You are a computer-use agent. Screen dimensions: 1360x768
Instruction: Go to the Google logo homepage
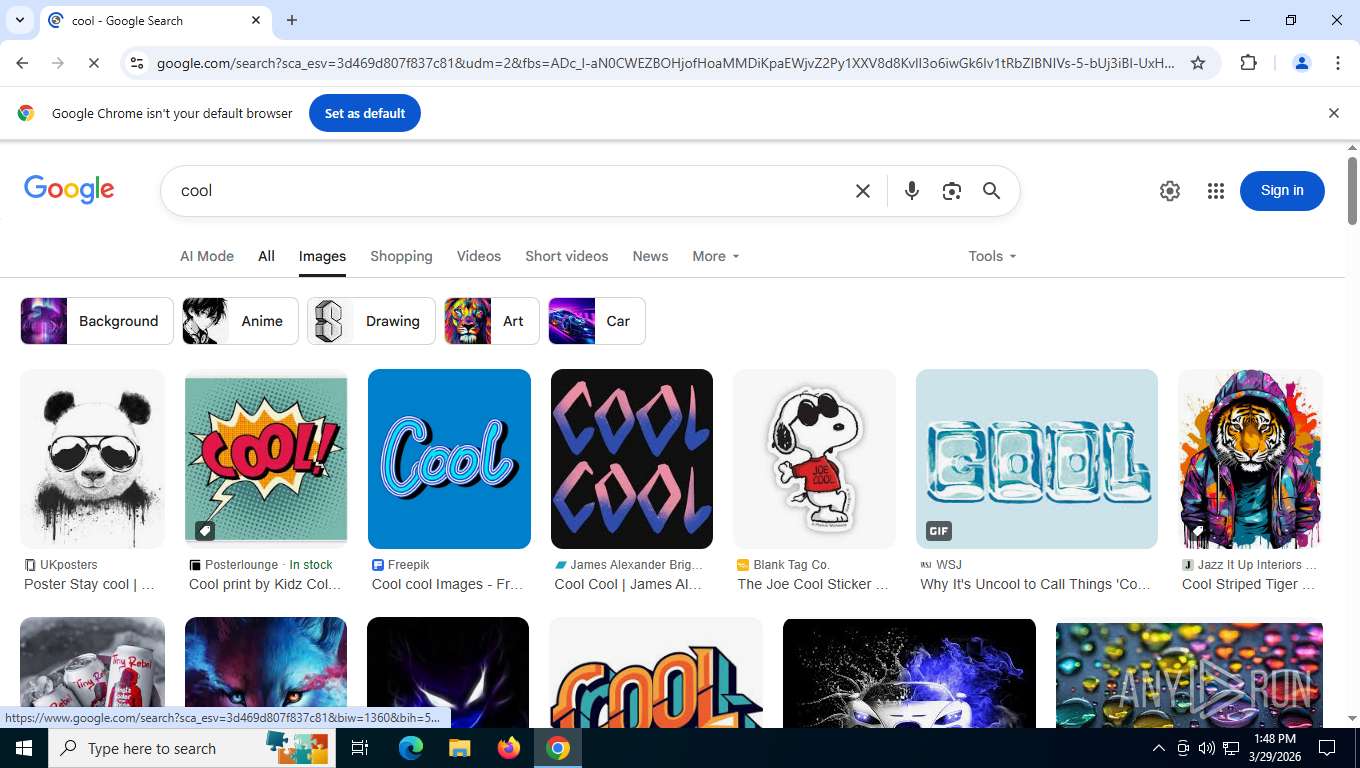[x=69, y=190]
